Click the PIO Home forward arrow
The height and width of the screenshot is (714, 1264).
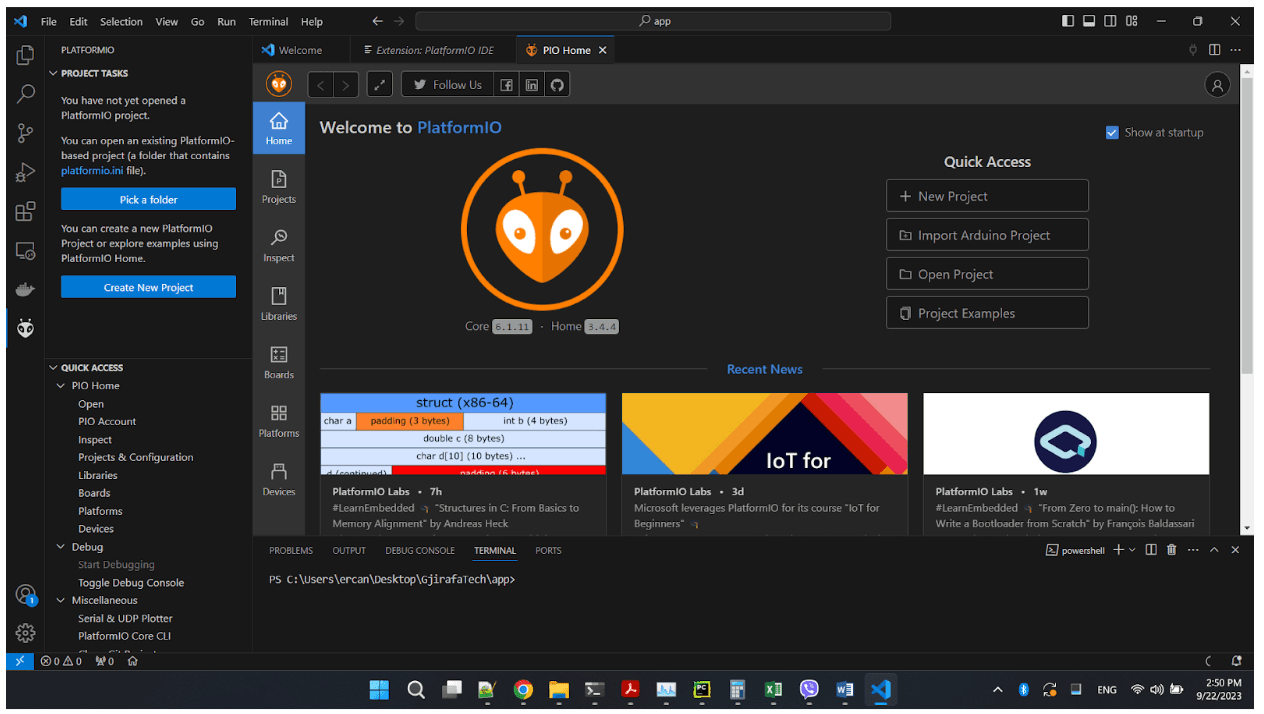coord(346,85)
